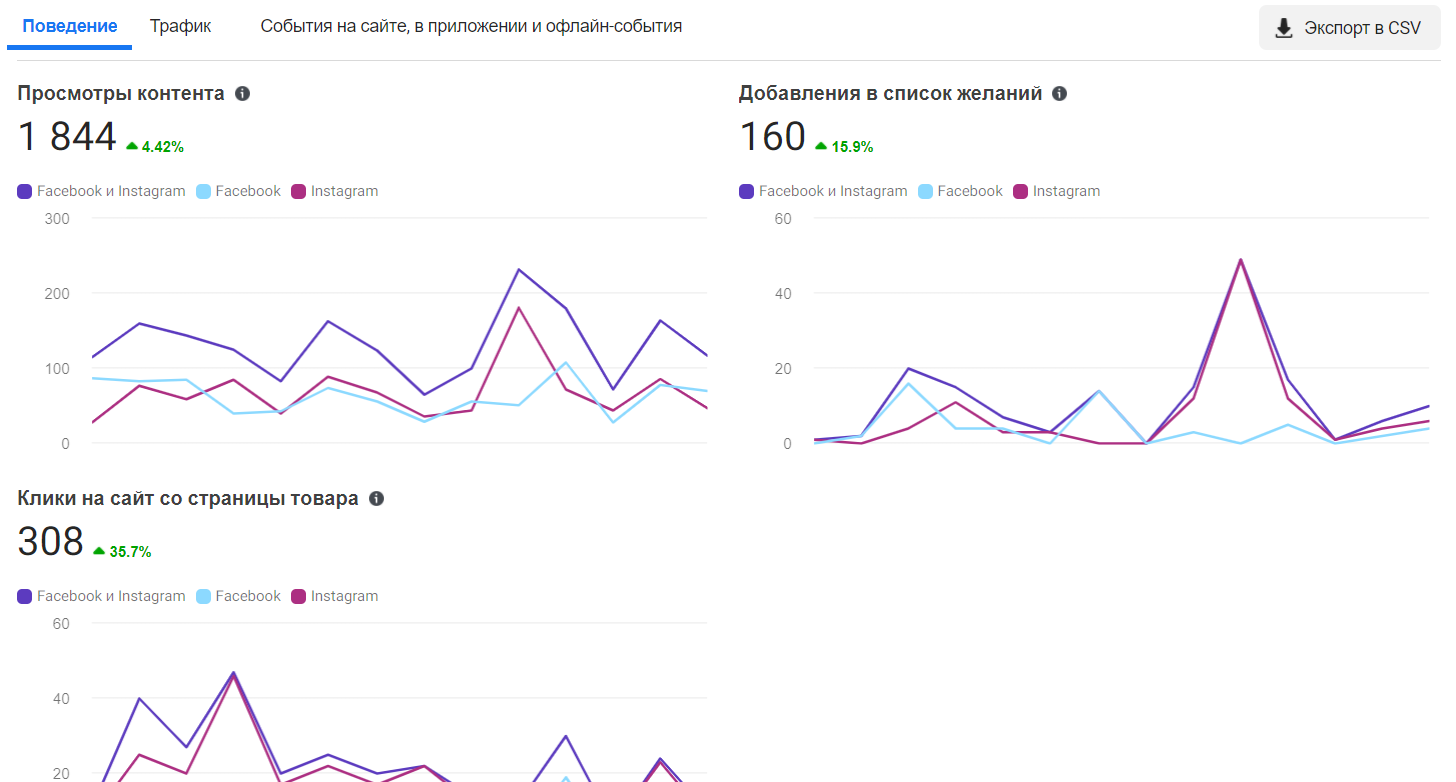The image size is (1456, 782).
Task: Click green up arrow beside 4.42%
Action: click(132, 146)
